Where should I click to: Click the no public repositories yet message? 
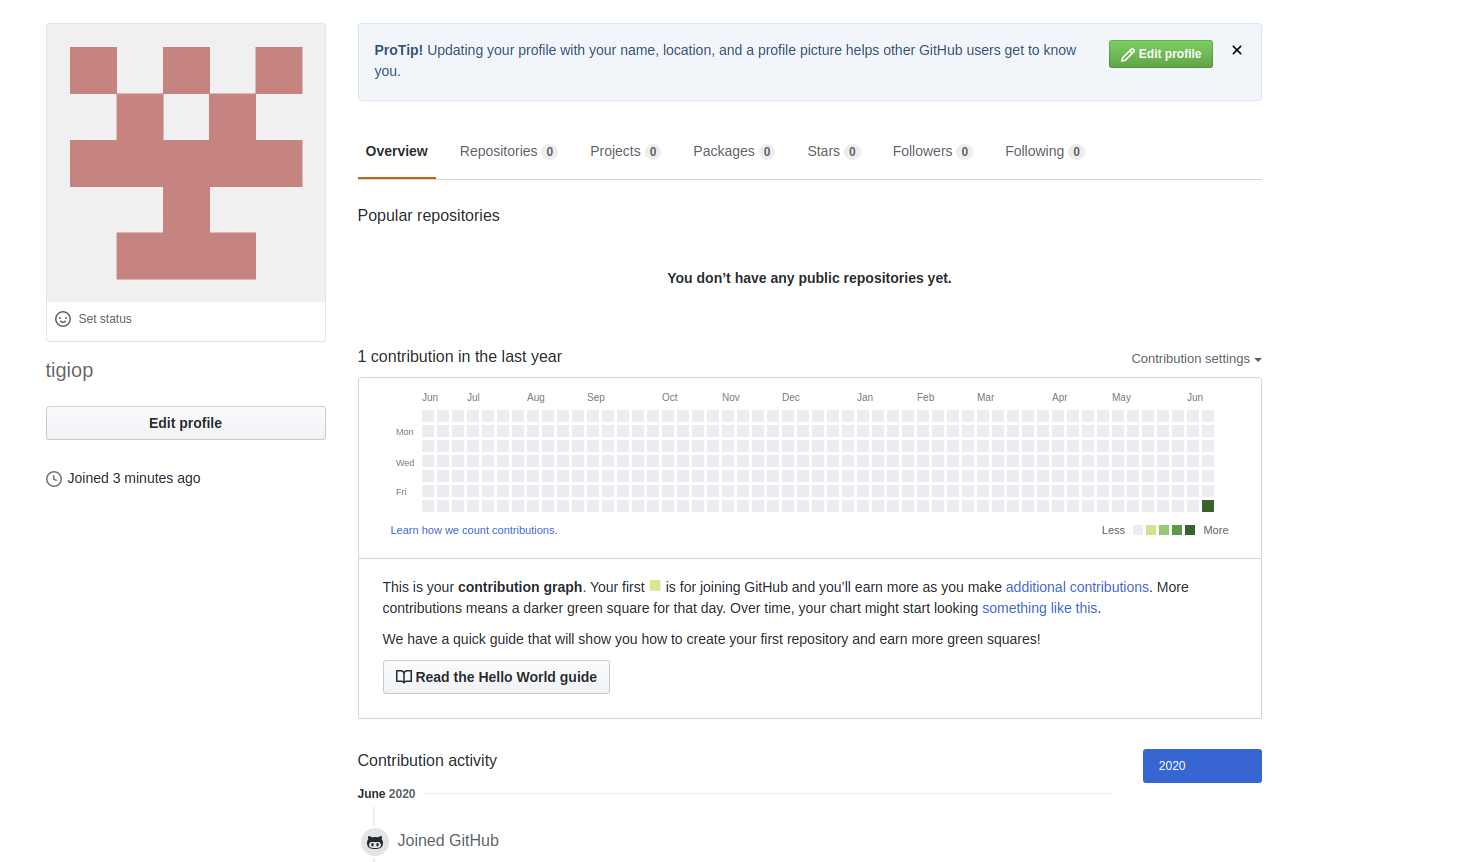click(810, 278)
